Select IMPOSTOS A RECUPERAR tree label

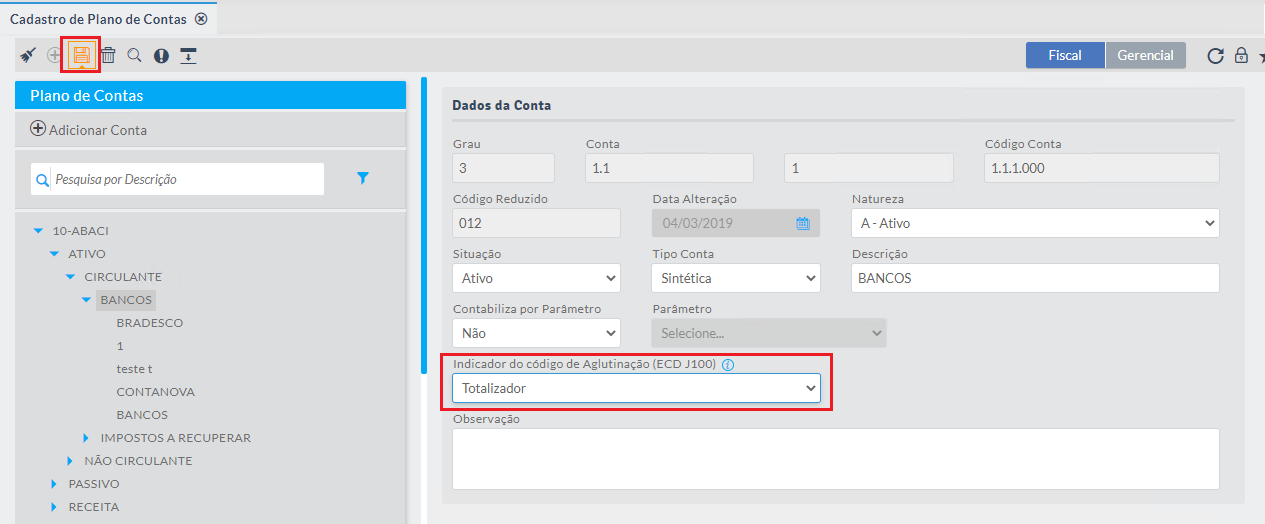pos(175,438)
